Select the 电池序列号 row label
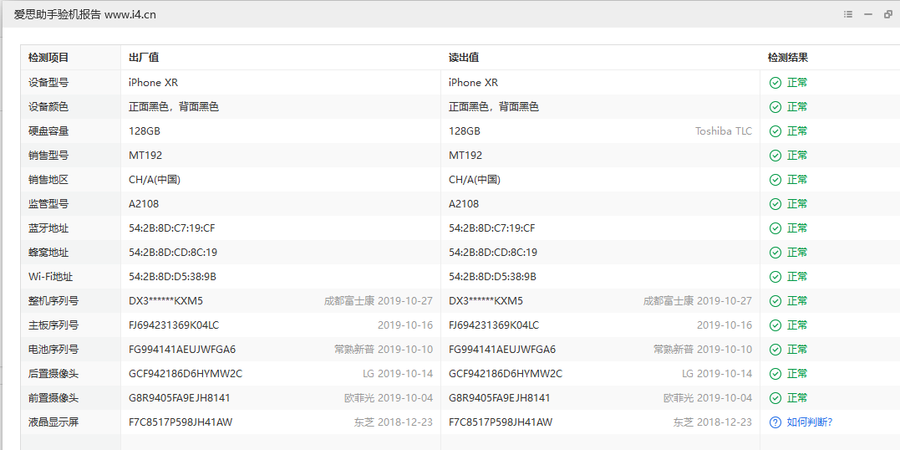The image size is (900, 450). (54, 350)
